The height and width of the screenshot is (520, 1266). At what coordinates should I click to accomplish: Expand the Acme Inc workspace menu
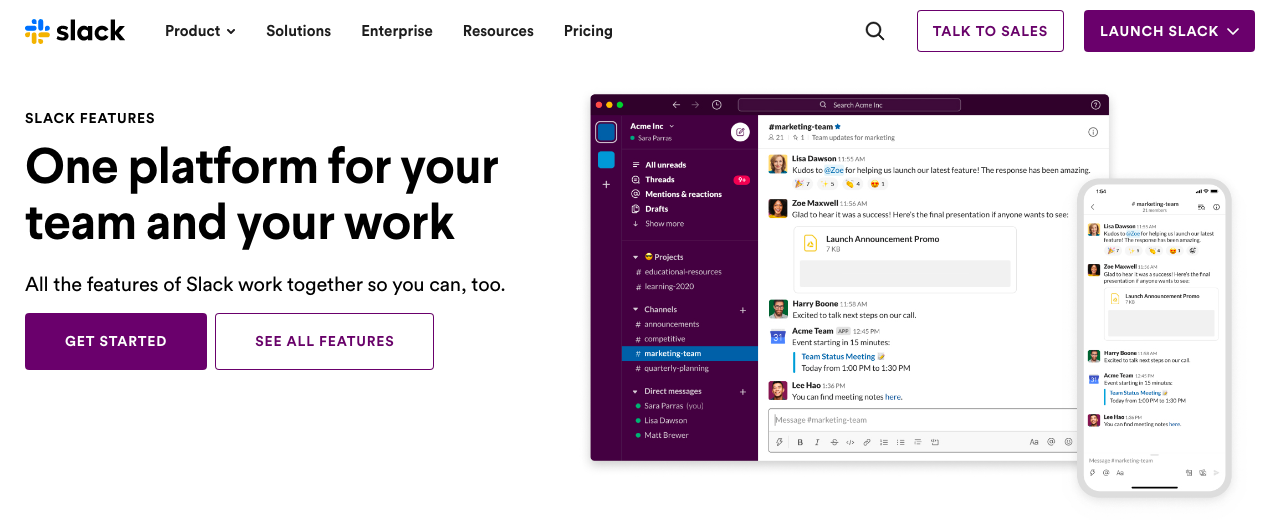653,126
